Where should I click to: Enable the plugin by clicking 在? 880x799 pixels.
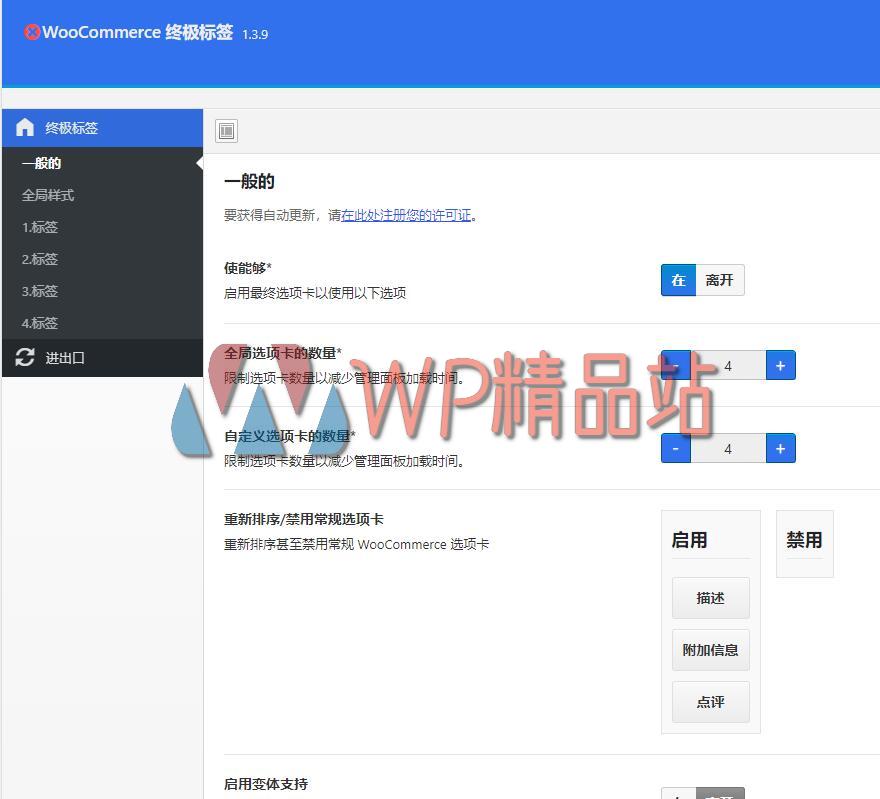tap(678, 280)
